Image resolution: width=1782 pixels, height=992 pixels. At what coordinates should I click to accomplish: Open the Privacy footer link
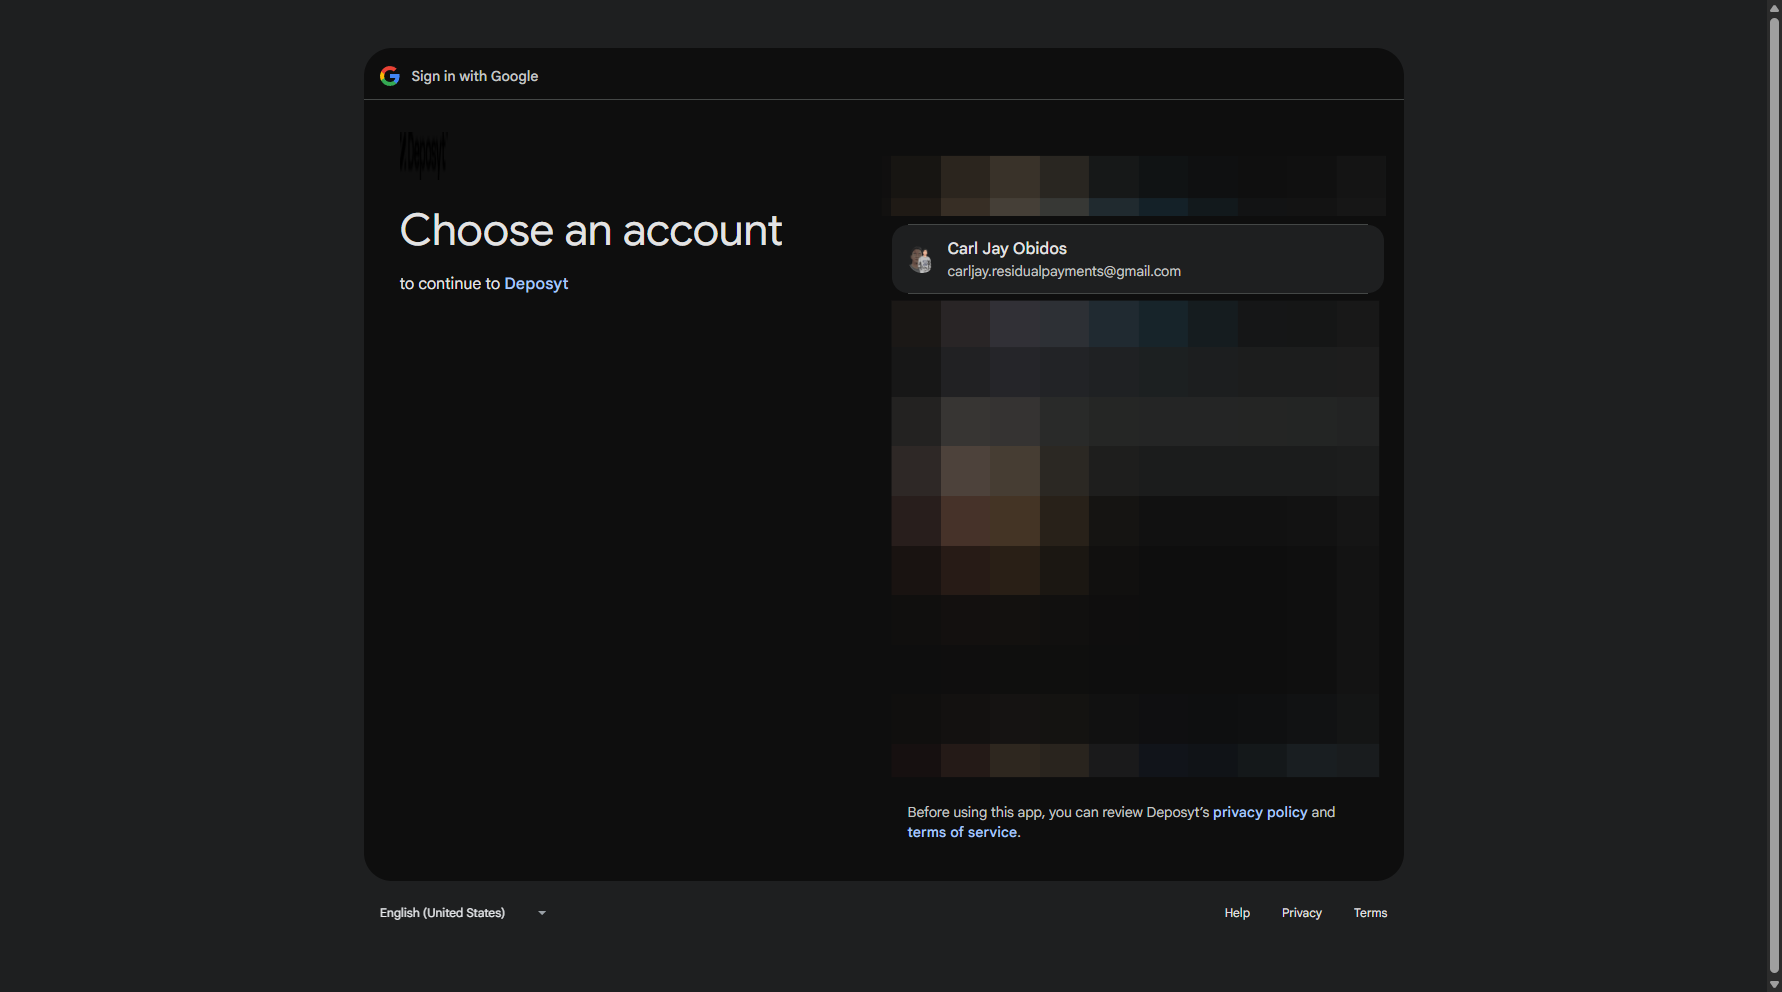(1302, 913)
